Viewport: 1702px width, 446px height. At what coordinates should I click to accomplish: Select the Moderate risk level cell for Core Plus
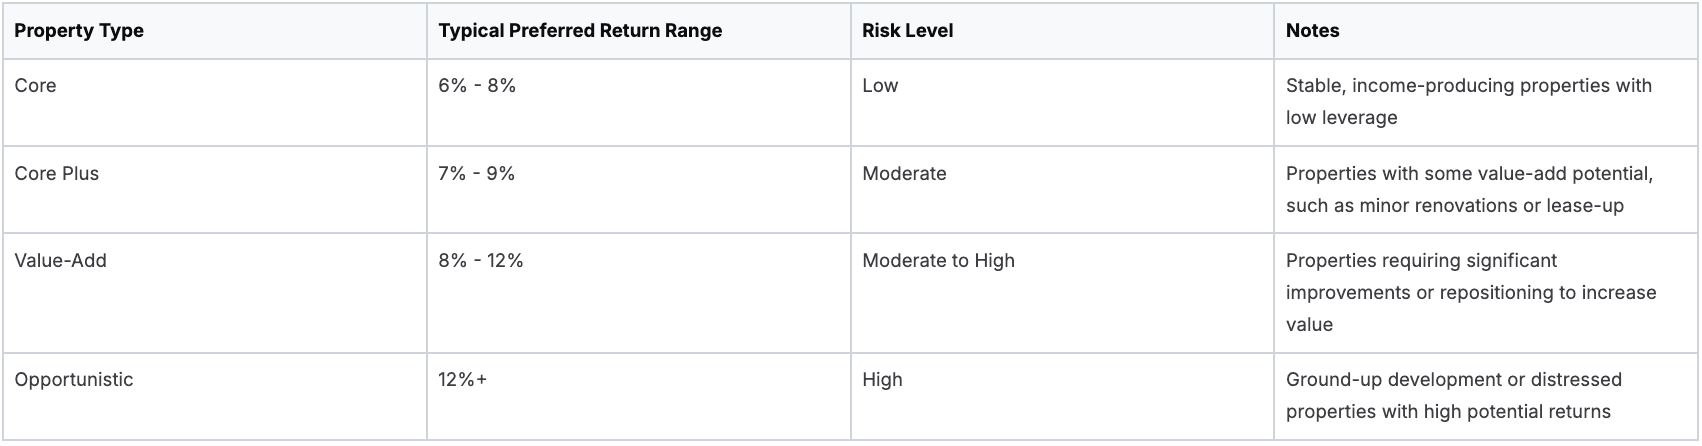[x=904, y=174]
